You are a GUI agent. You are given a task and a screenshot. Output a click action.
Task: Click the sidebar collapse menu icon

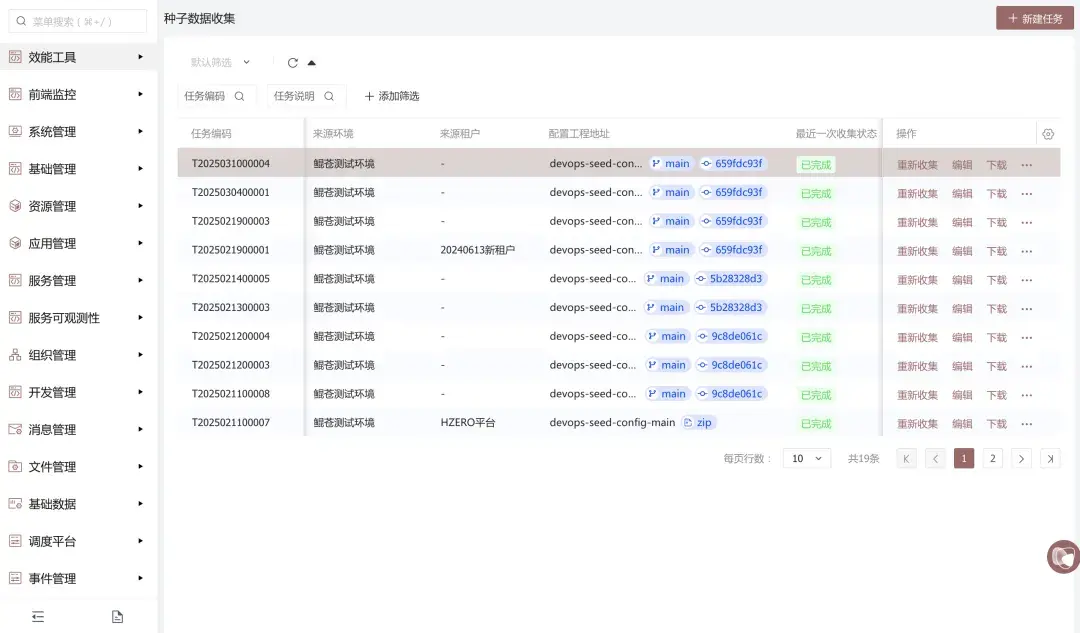point(38,617)
